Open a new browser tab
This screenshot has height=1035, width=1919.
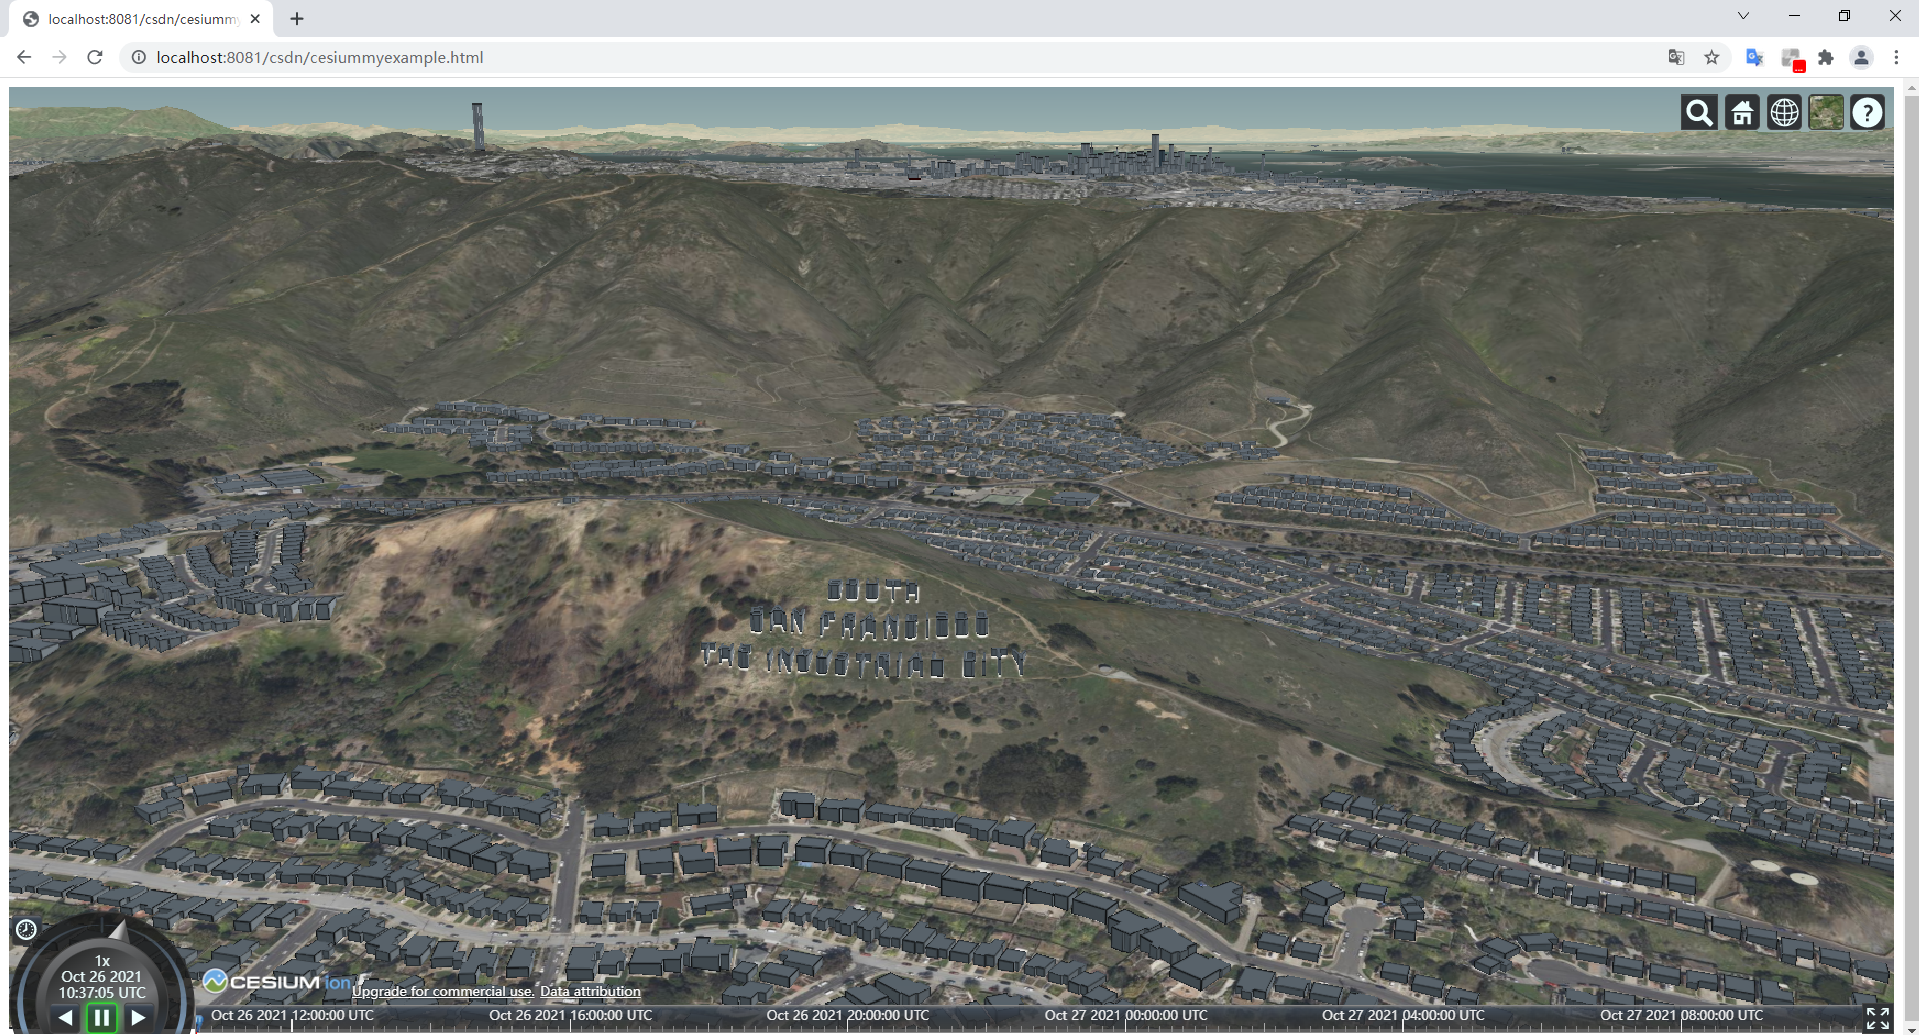coord(297,18)
